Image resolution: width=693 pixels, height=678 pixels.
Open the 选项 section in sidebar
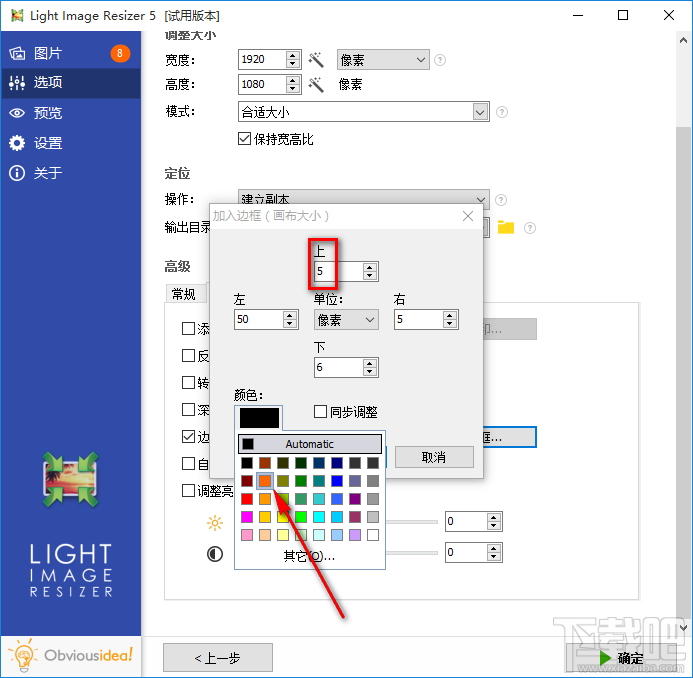pyautogui.click(x=71, y=83)
